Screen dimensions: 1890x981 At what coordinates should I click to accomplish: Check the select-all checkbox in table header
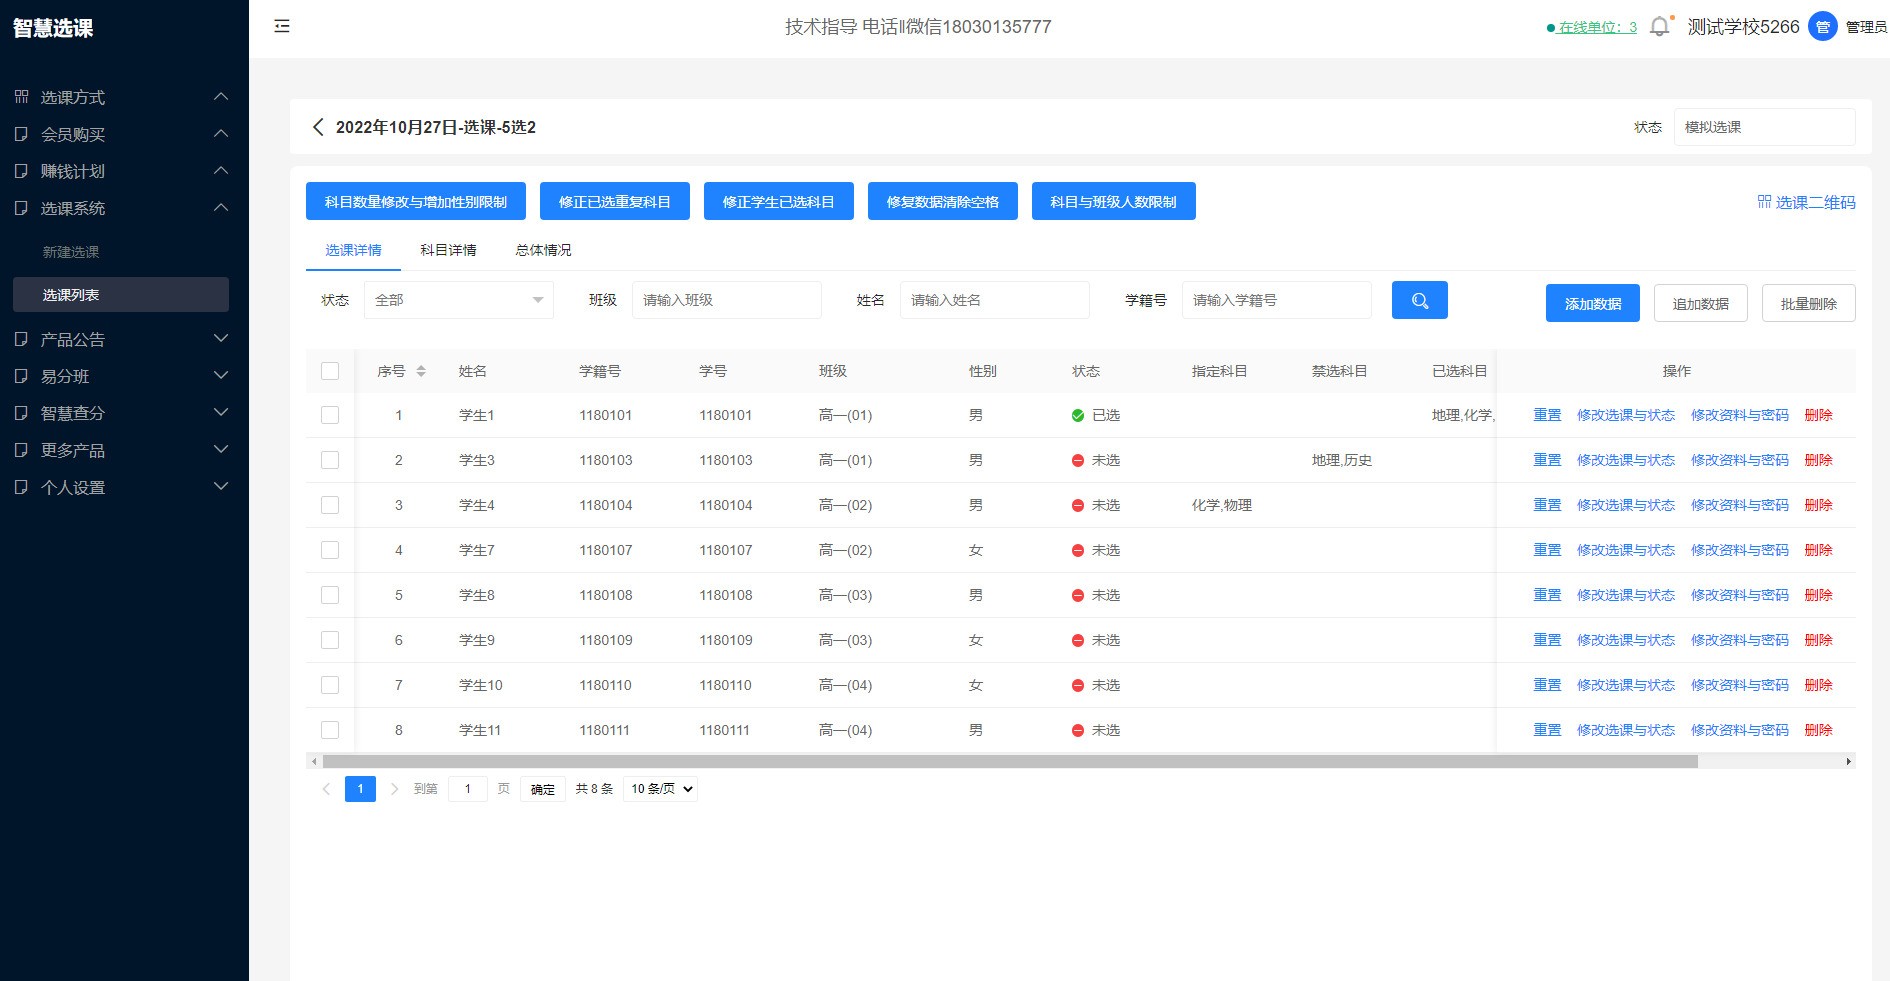pos(330,371)
